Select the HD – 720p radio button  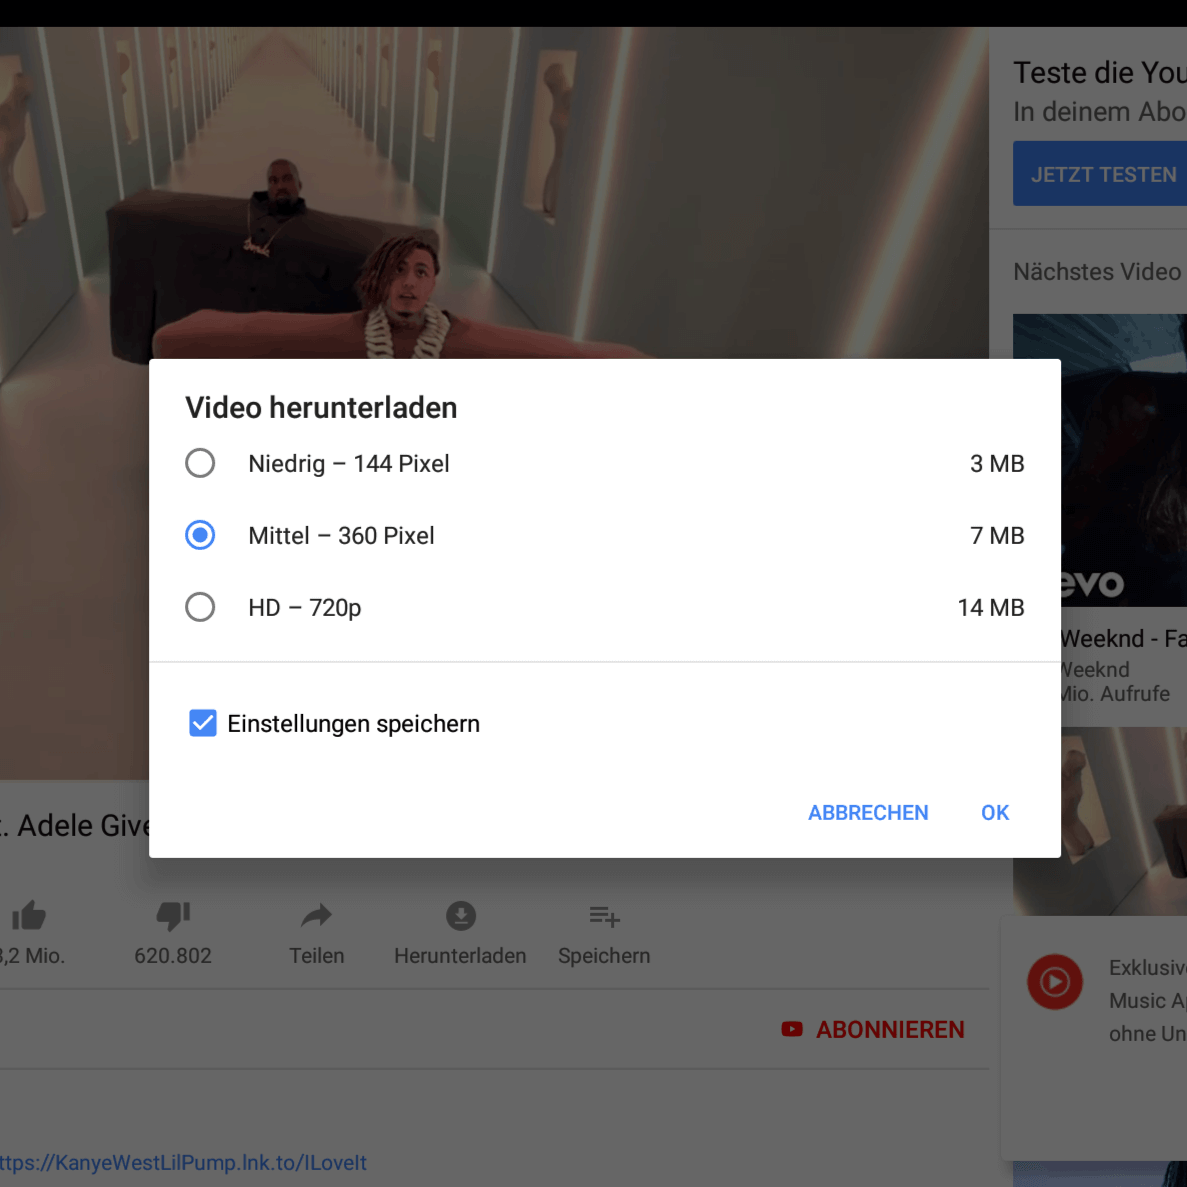tap(200, 607)
